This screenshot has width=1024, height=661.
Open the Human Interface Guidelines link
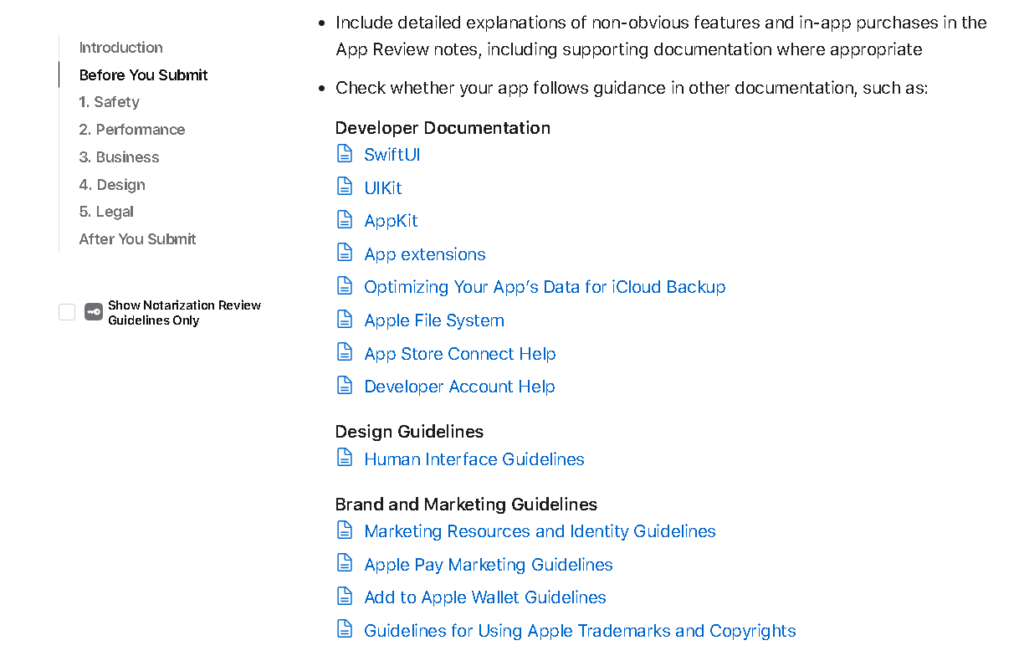[x=474, y=459]
